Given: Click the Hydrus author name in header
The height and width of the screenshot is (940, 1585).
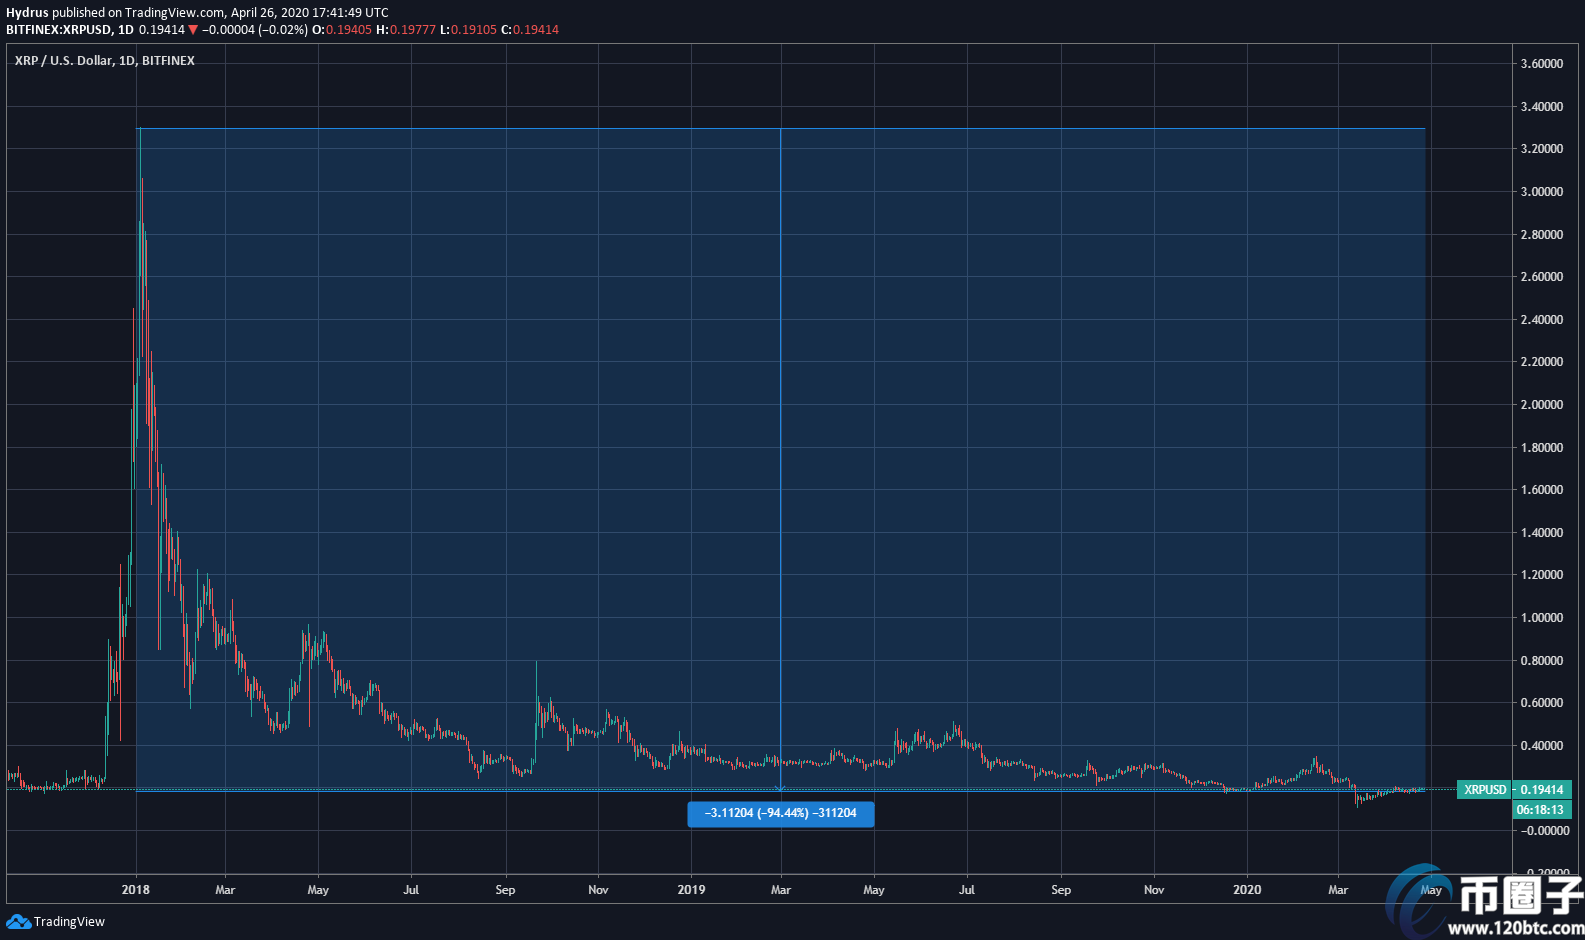Looking at the screenshot, I should 27,13.
